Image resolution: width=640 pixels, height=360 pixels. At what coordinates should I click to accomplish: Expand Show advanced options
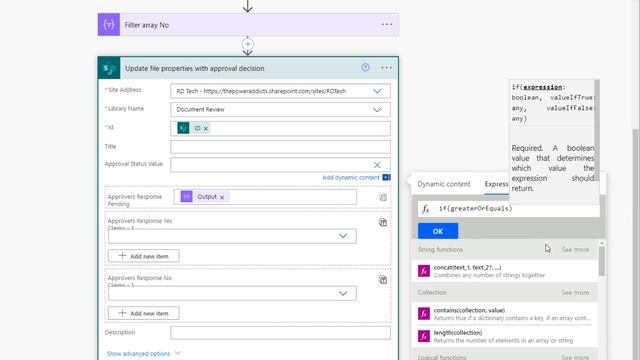[143, 353]
